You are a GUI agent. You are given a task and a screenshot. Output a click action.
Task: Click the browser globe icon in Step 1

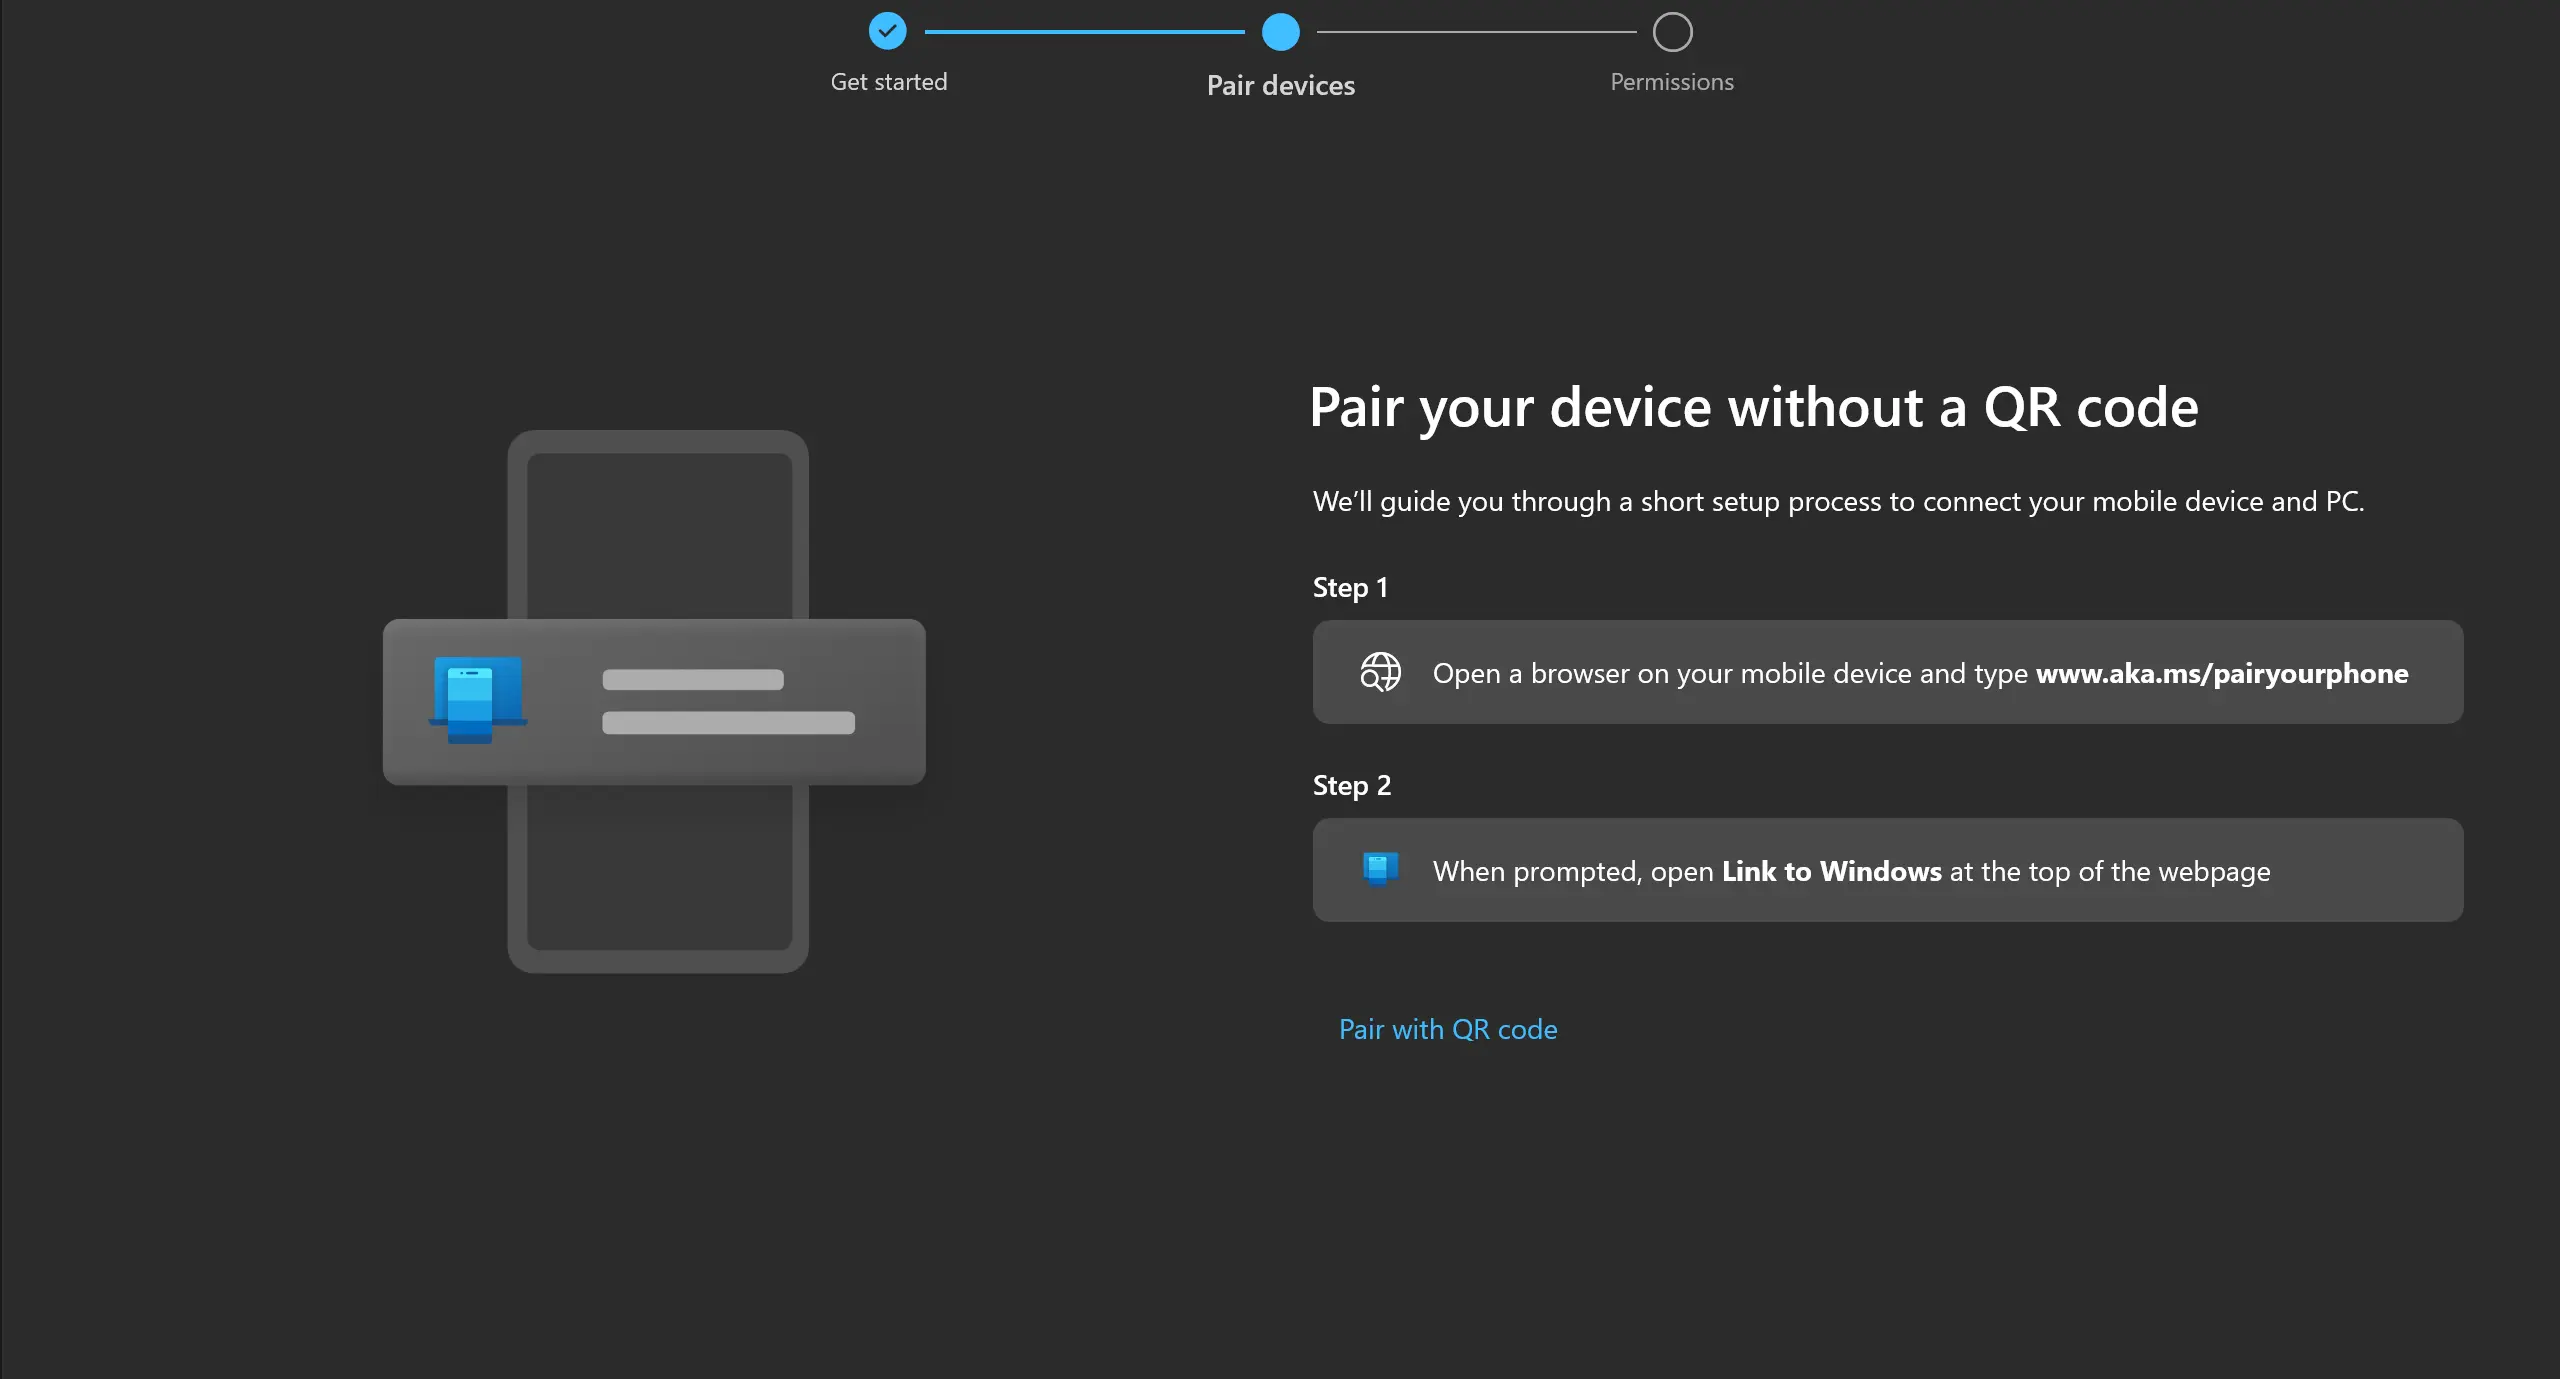(1380, 672)
